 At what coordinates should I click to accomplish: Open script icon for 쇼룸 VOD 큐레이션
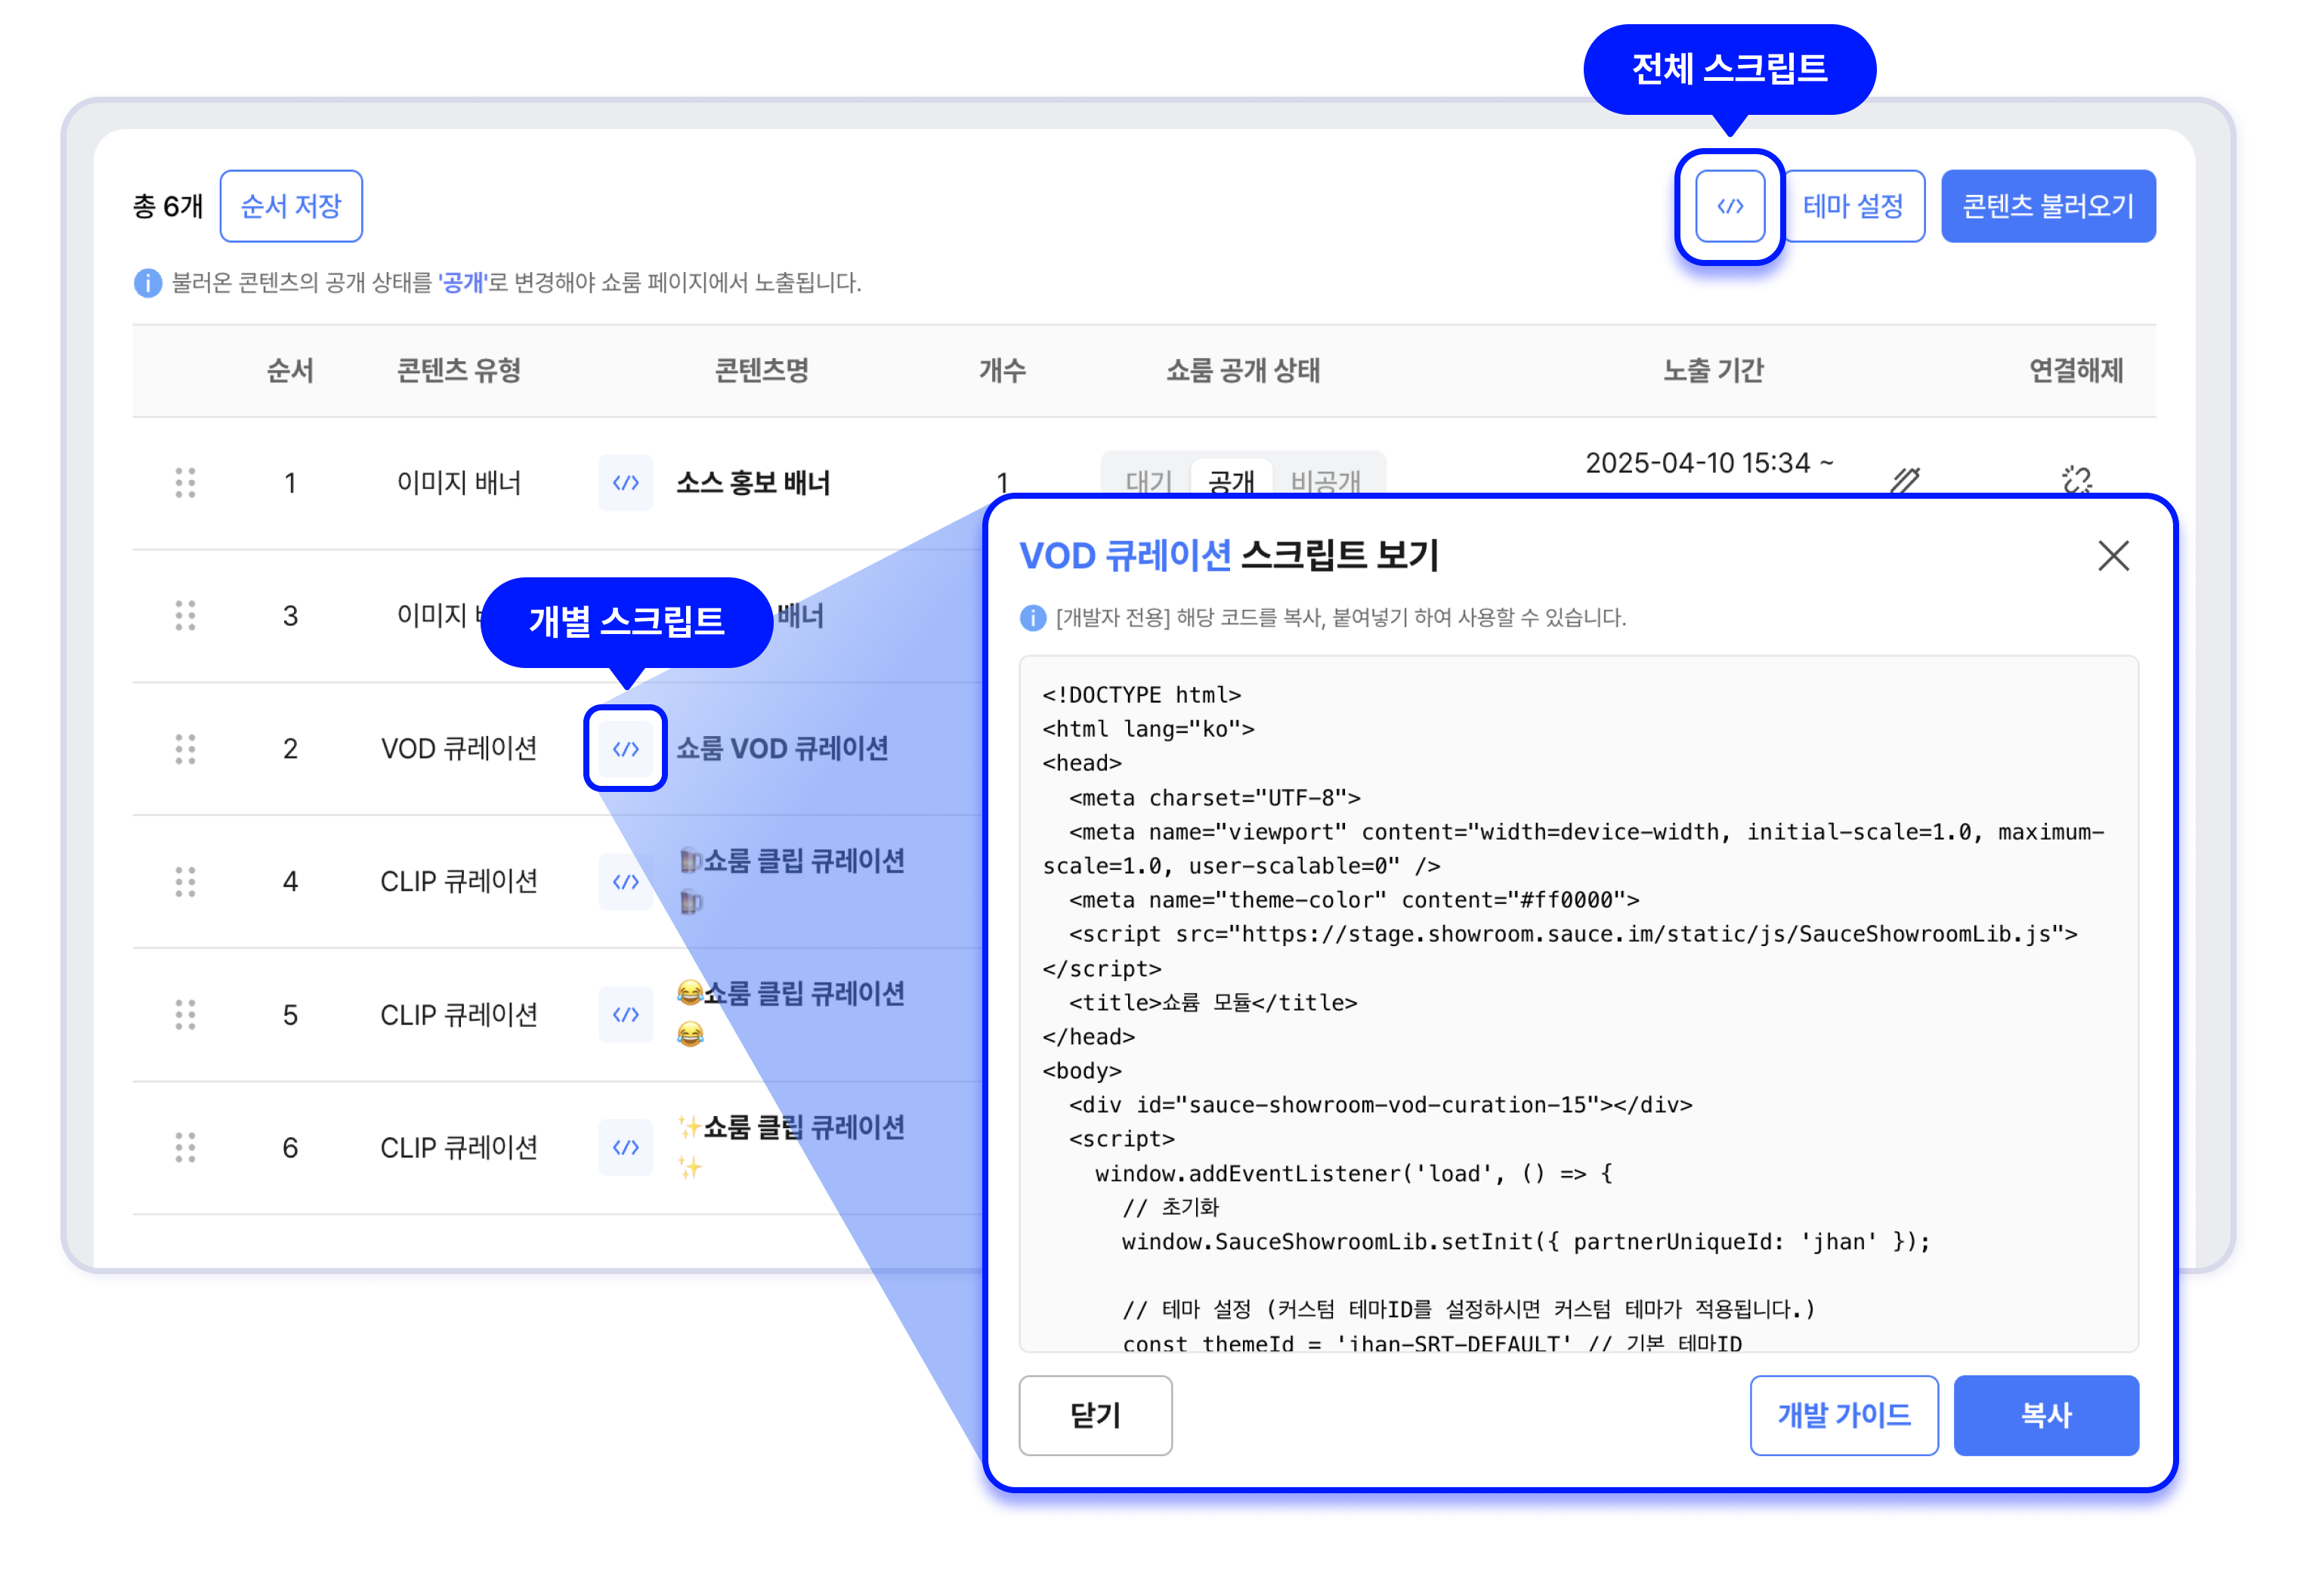pyautogui.click(x=625, y=748)
